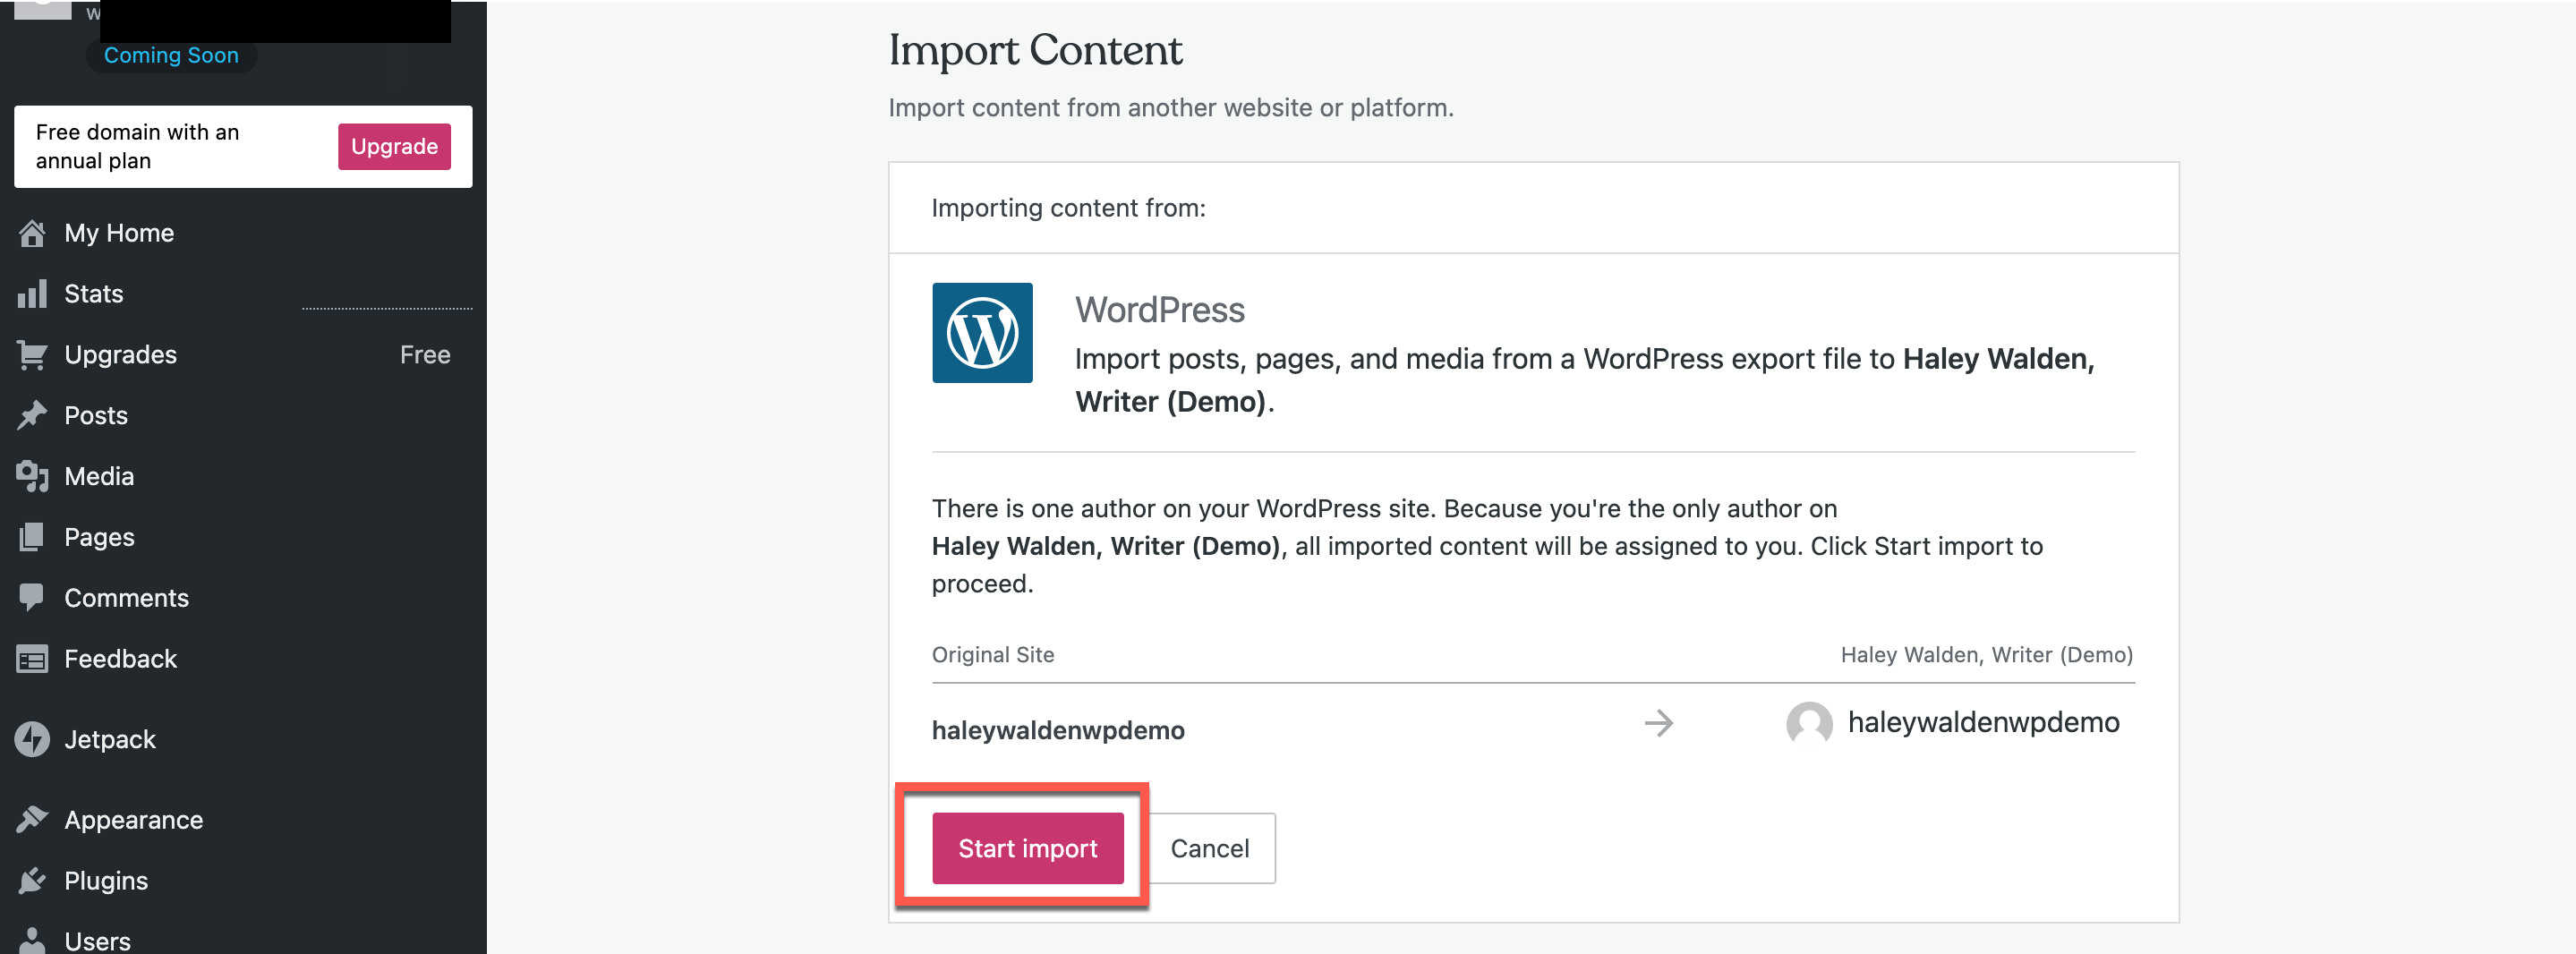Click the WordPress logo in import panel

click(981, 333)
